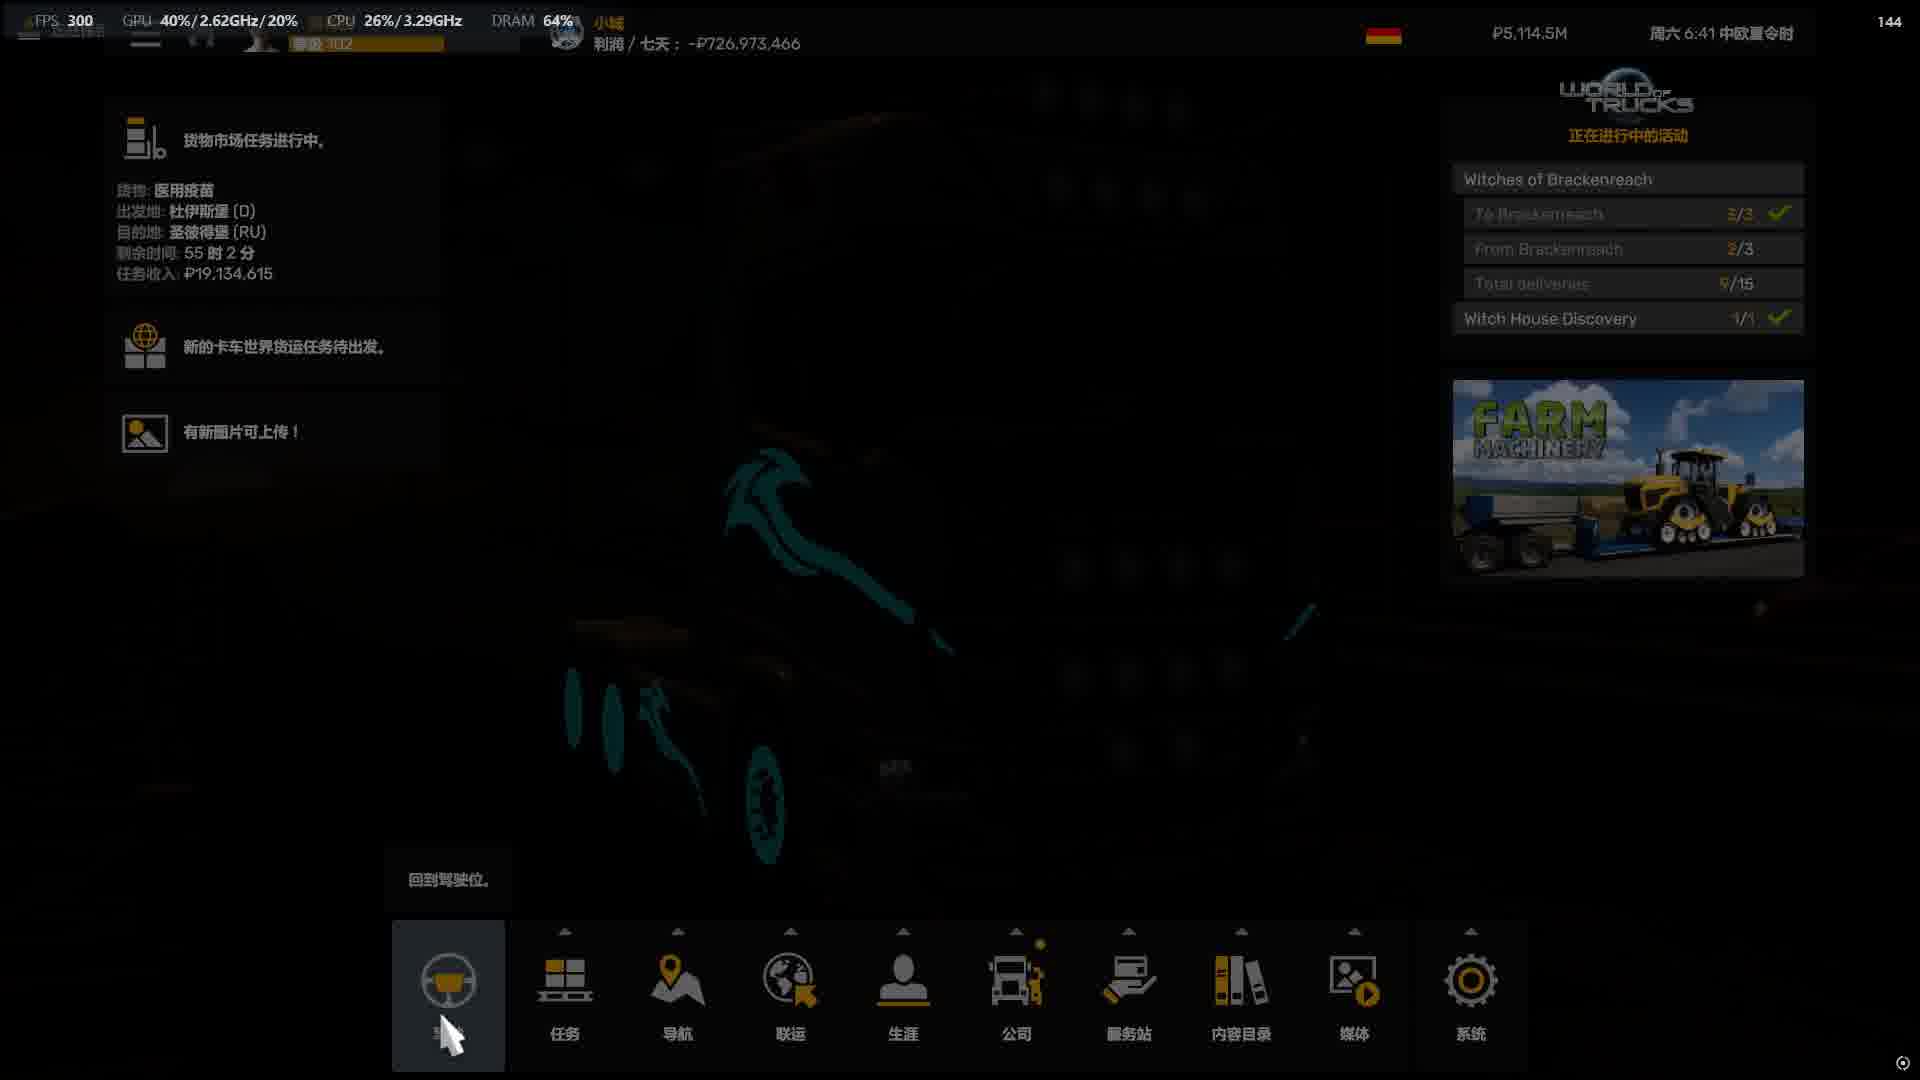Click the photo upload picture icon
The image size is (1920, 1080).
pos(145,433)
